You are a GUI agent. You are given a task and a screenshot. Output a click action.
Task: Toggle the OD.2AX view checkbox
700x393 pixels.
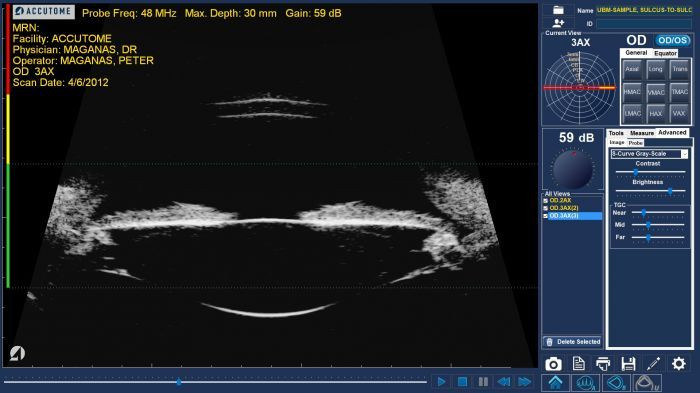tap(546, 201)
